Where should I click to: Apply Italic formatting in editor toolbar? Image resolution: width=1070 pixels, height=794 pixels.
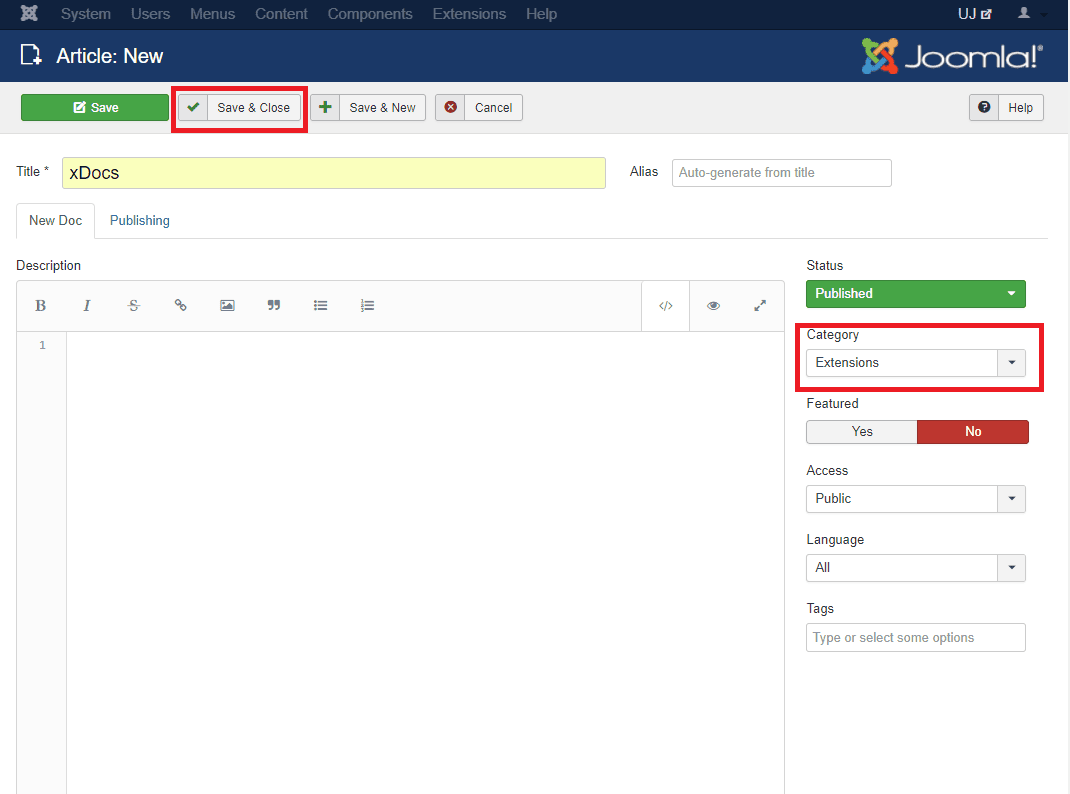click(x=87, y=306)
